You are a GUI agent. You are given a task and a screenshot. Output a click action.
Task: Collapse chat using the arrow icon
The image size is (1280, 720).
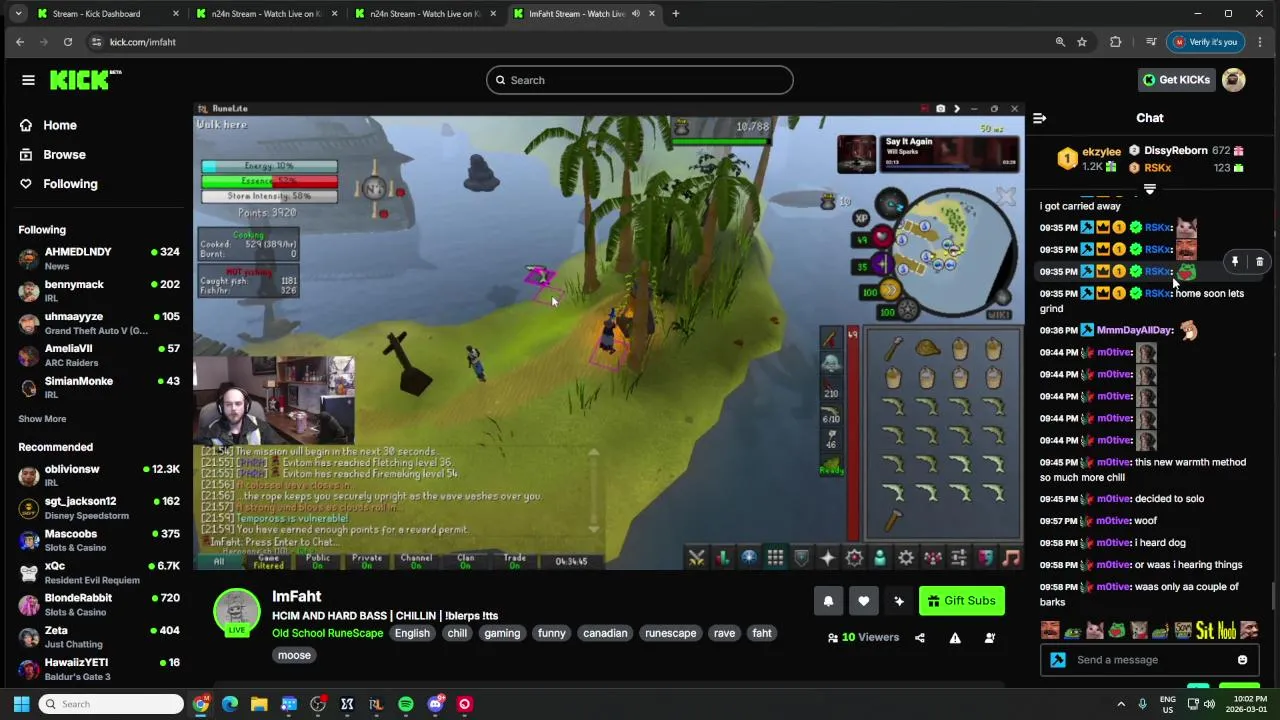[x=1039, y=118]
